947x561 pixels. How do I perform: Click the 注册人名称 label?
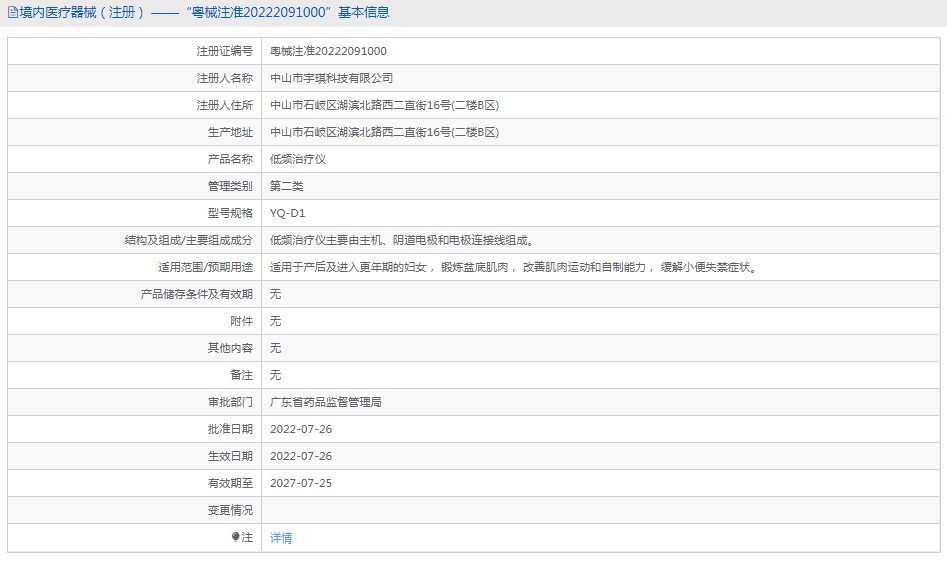(225, 79)
